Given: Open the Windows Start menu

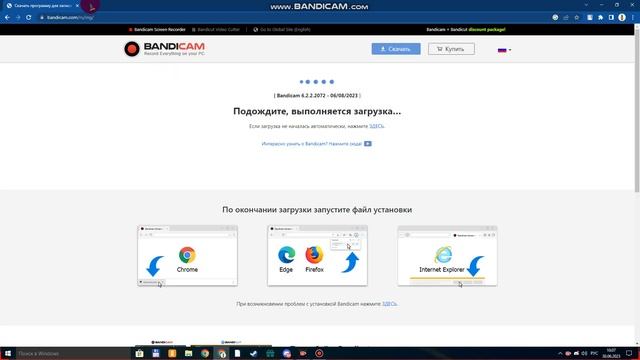Looking at the screenshot, I should pos(7,353).
